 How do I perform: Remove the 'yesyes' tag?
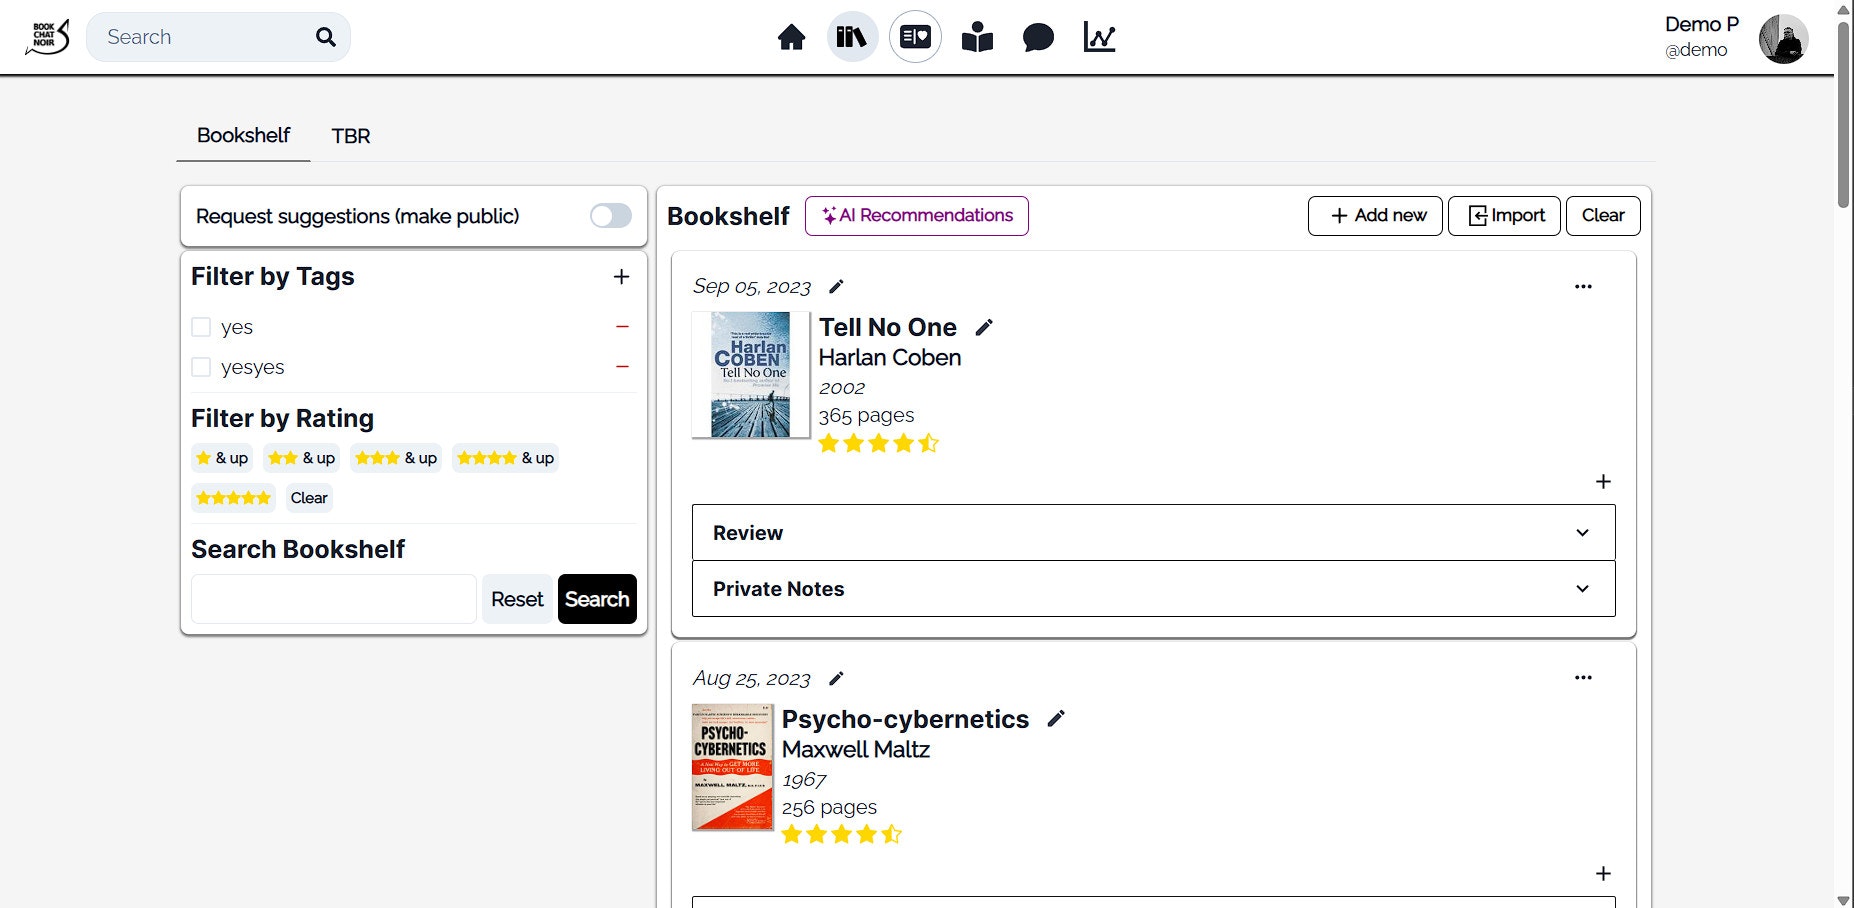point(622,367)
